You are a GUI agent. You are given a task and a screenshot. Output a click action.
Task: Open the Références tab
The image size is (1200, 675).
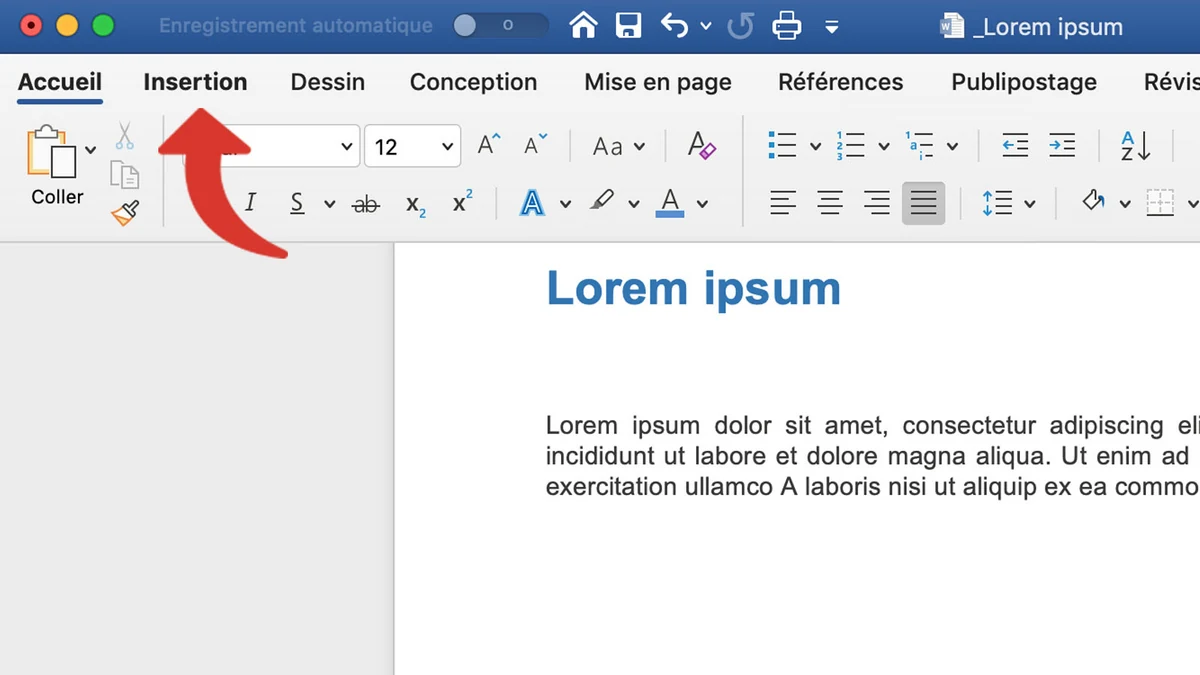click(840, 82)
